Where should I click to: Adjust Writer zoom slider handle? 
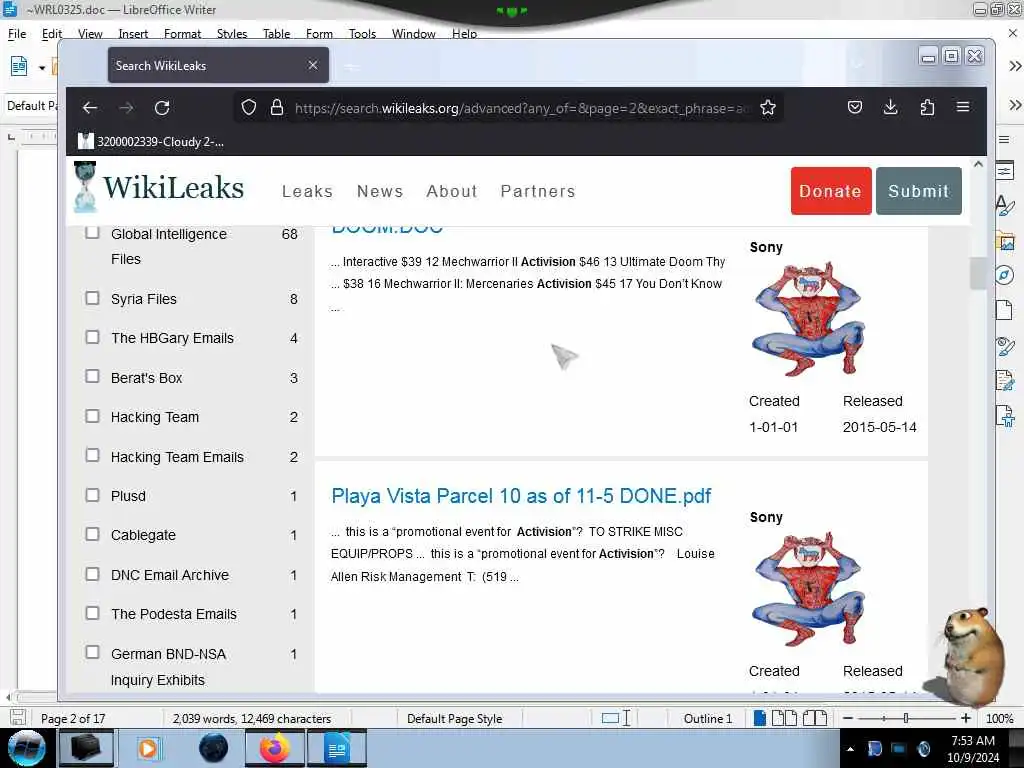pos(906,718)
